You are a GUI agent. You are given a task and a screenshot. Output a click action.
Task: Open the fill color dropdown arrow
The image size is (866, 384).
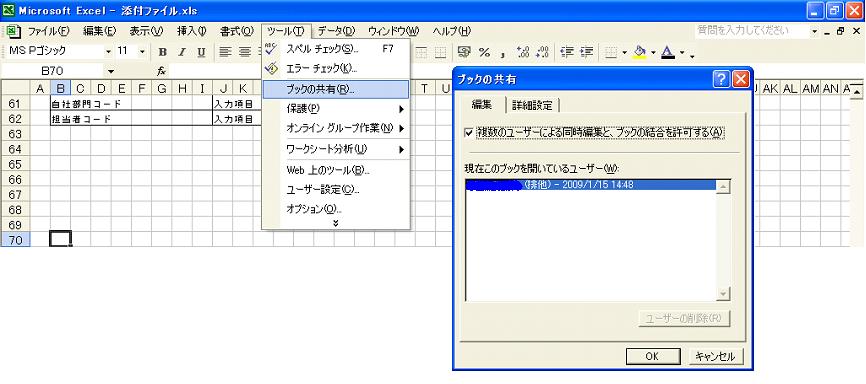653,52
